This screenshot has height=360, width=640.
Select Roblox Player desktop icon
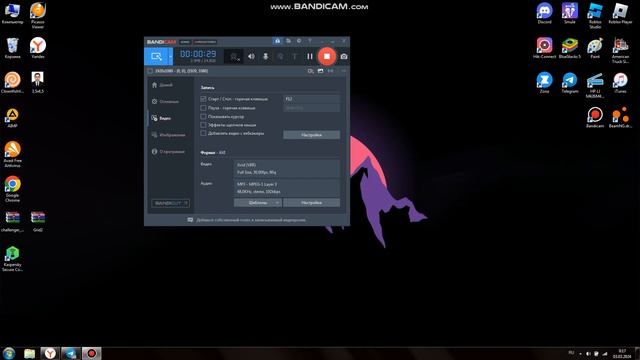click(x=620, y=13)
